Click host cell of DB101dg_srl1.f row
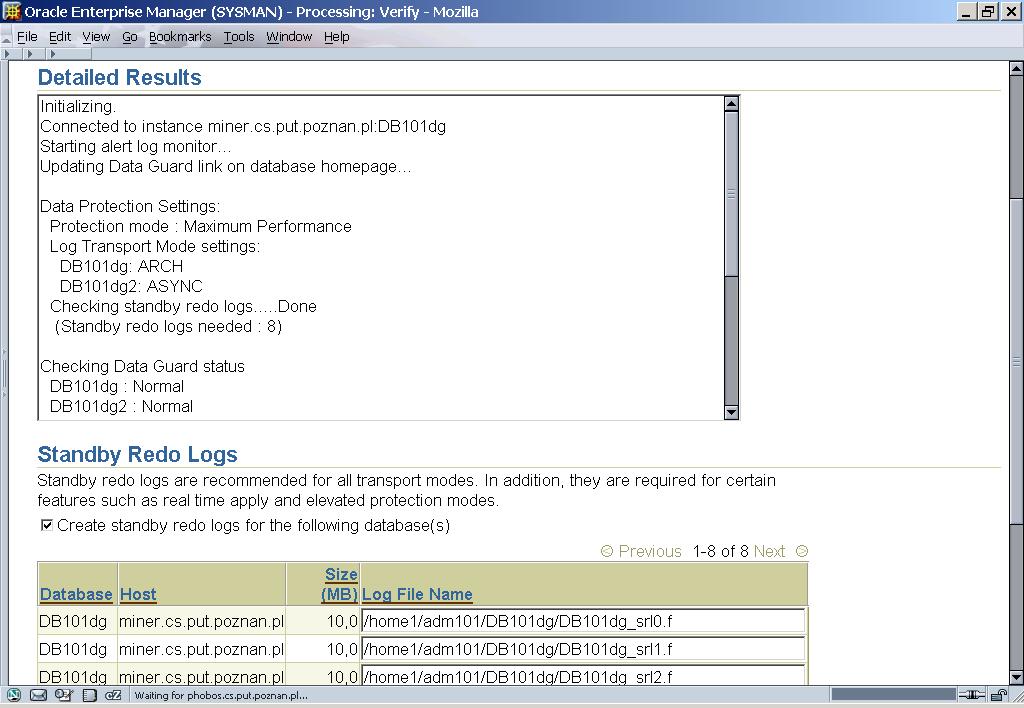The height and width of the screenshot is (708, 1024). coord(201,649)
